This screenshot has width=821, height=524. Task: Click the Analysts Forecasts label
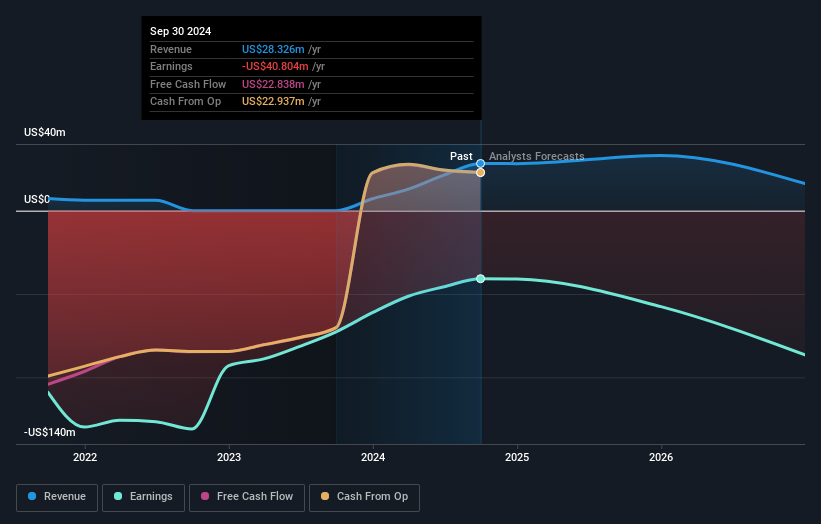[537, 156]
